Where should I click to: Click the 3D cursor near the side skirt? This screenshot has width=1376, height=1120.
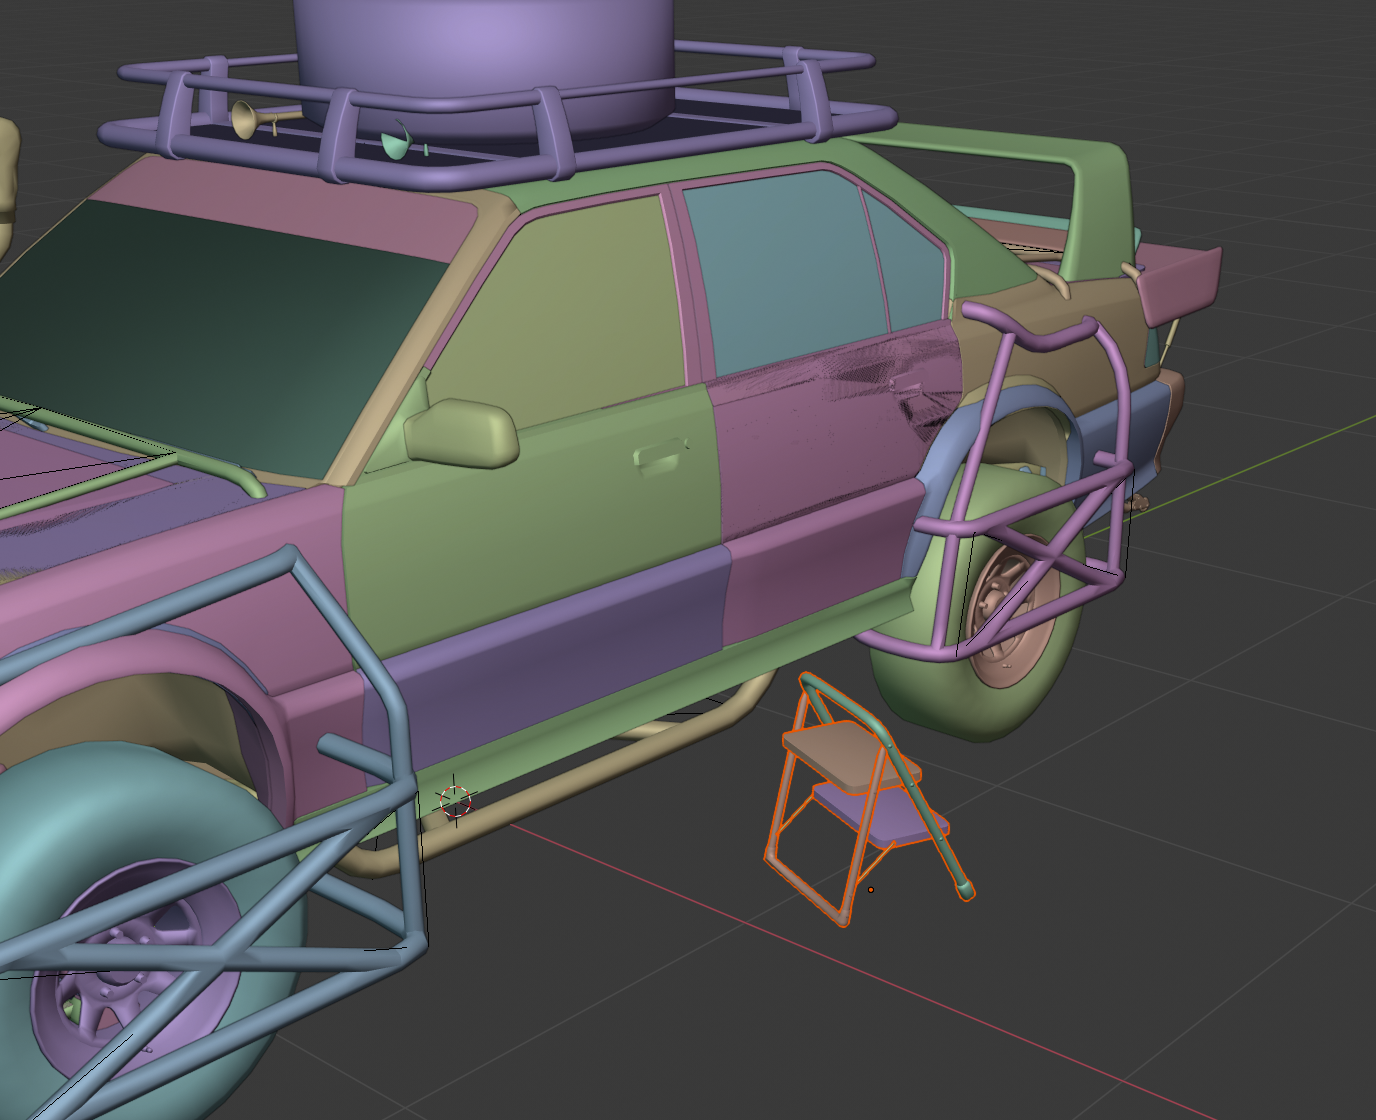[455, 801]
